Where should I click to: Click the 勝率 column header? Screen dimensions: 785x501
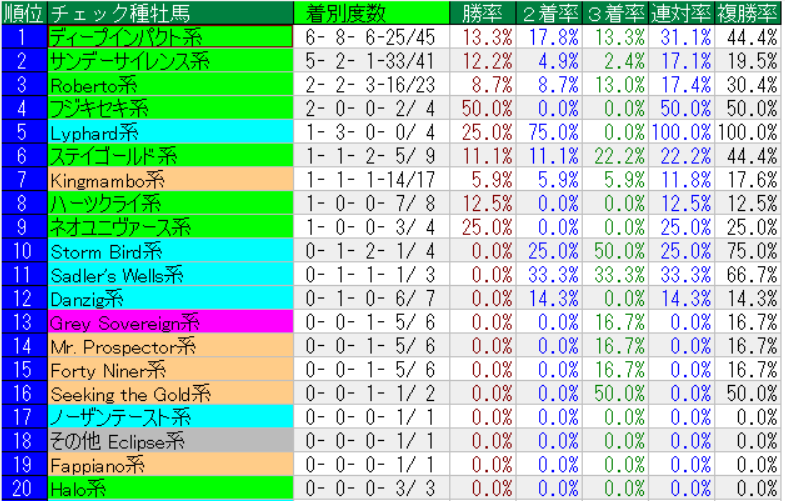tap(487, 13)
